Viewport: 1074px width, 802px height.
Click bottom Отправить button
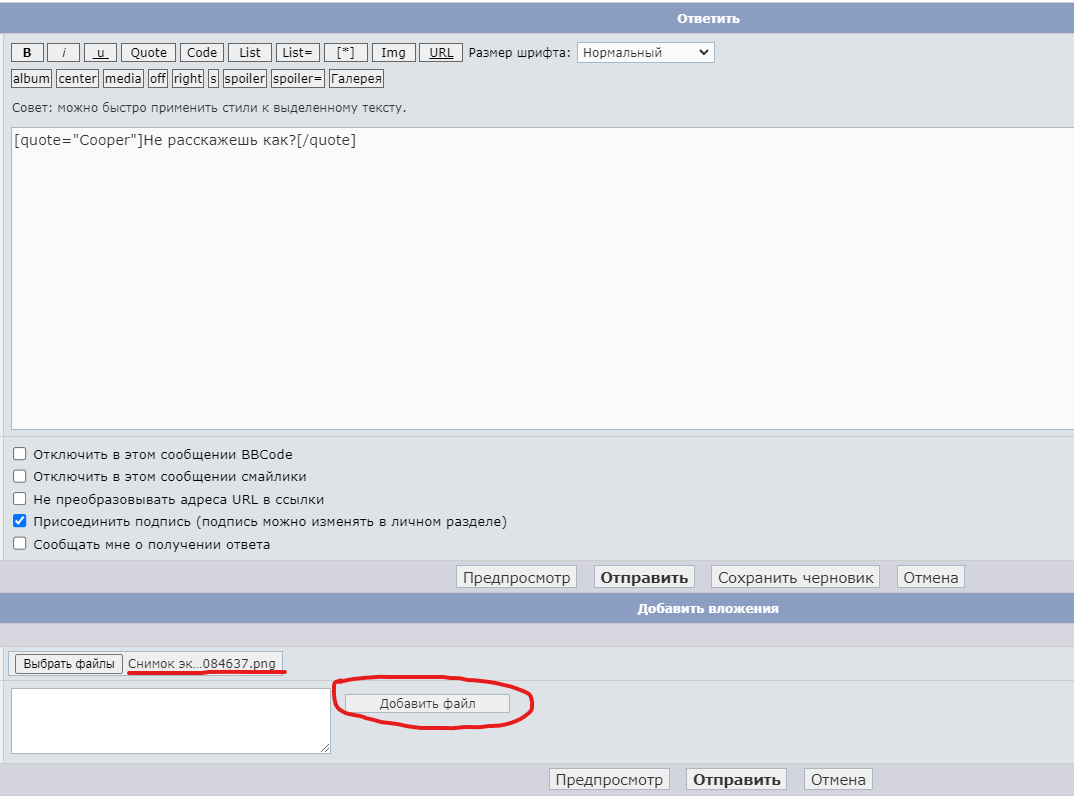pyautogui.click(x=736, y=779)
